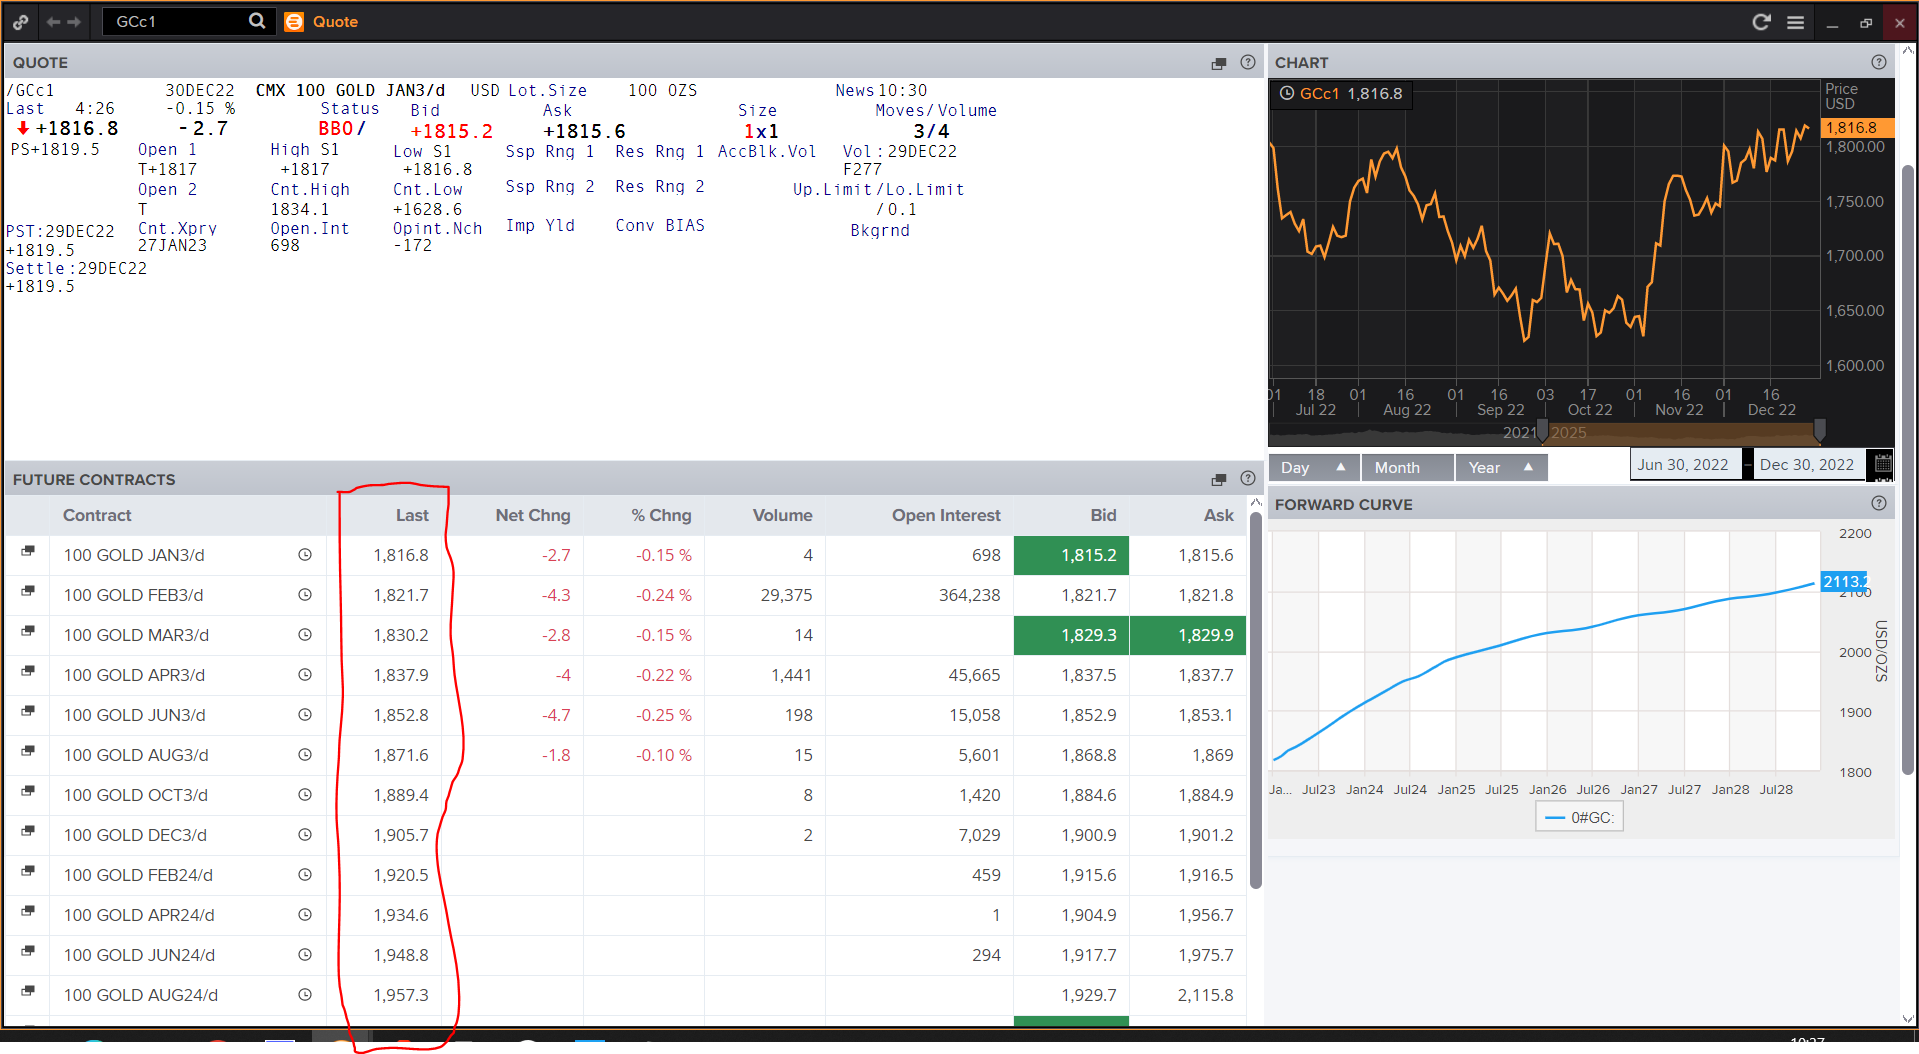This screenshot has width=1919, height=1054.
Task: Edit the Dec 30, 2022 end date field
Action: tap(1808, 464)
